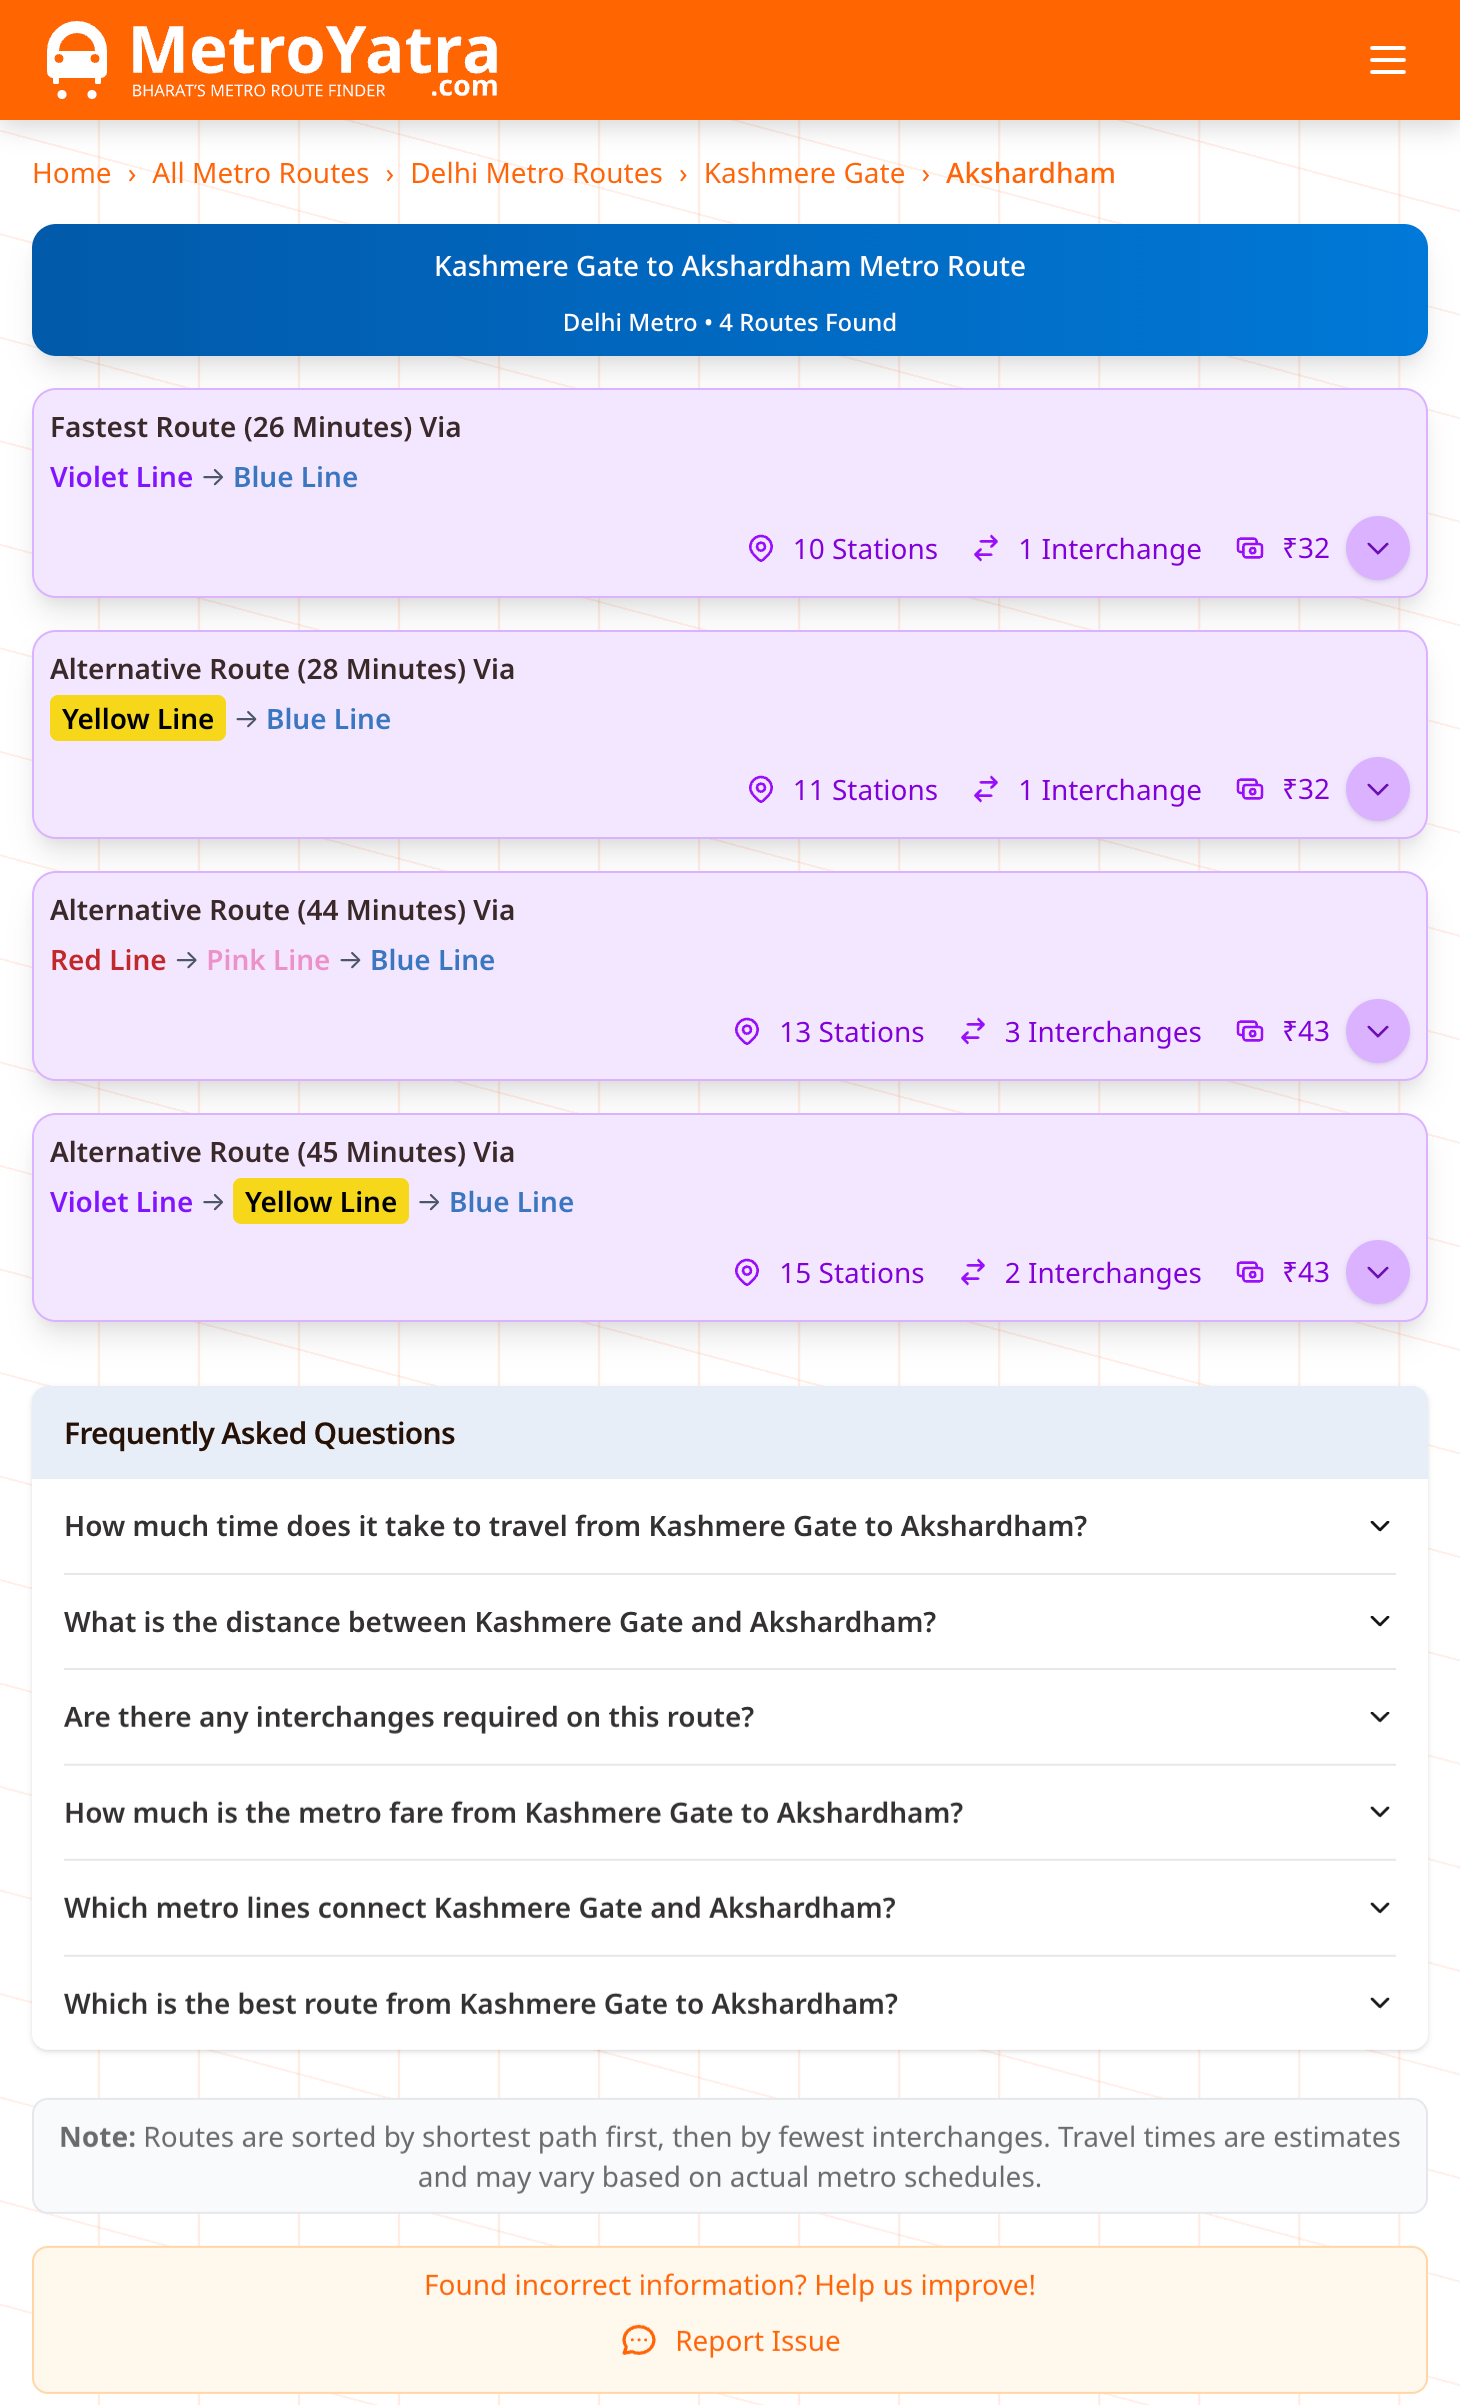Screen dimensions: 1460x2405
Task: Click the chat bubble icon beside Report Issue
Action: [639, 2340]
